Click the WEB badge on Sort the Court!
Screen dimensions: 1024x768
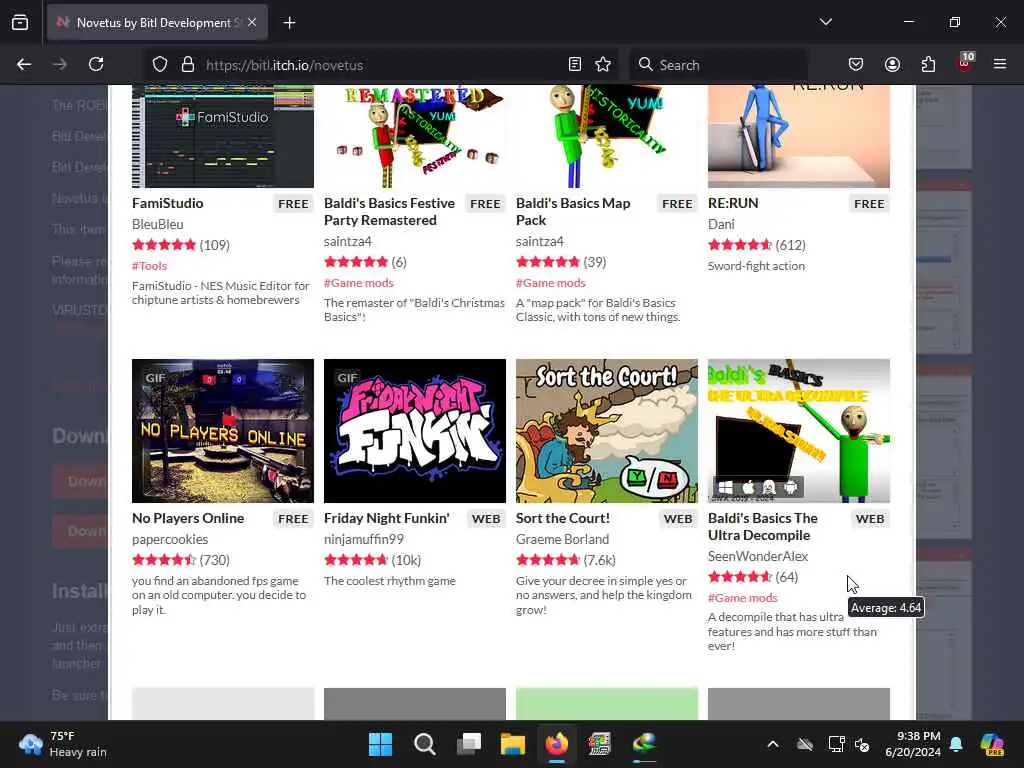tap(678, 519)
